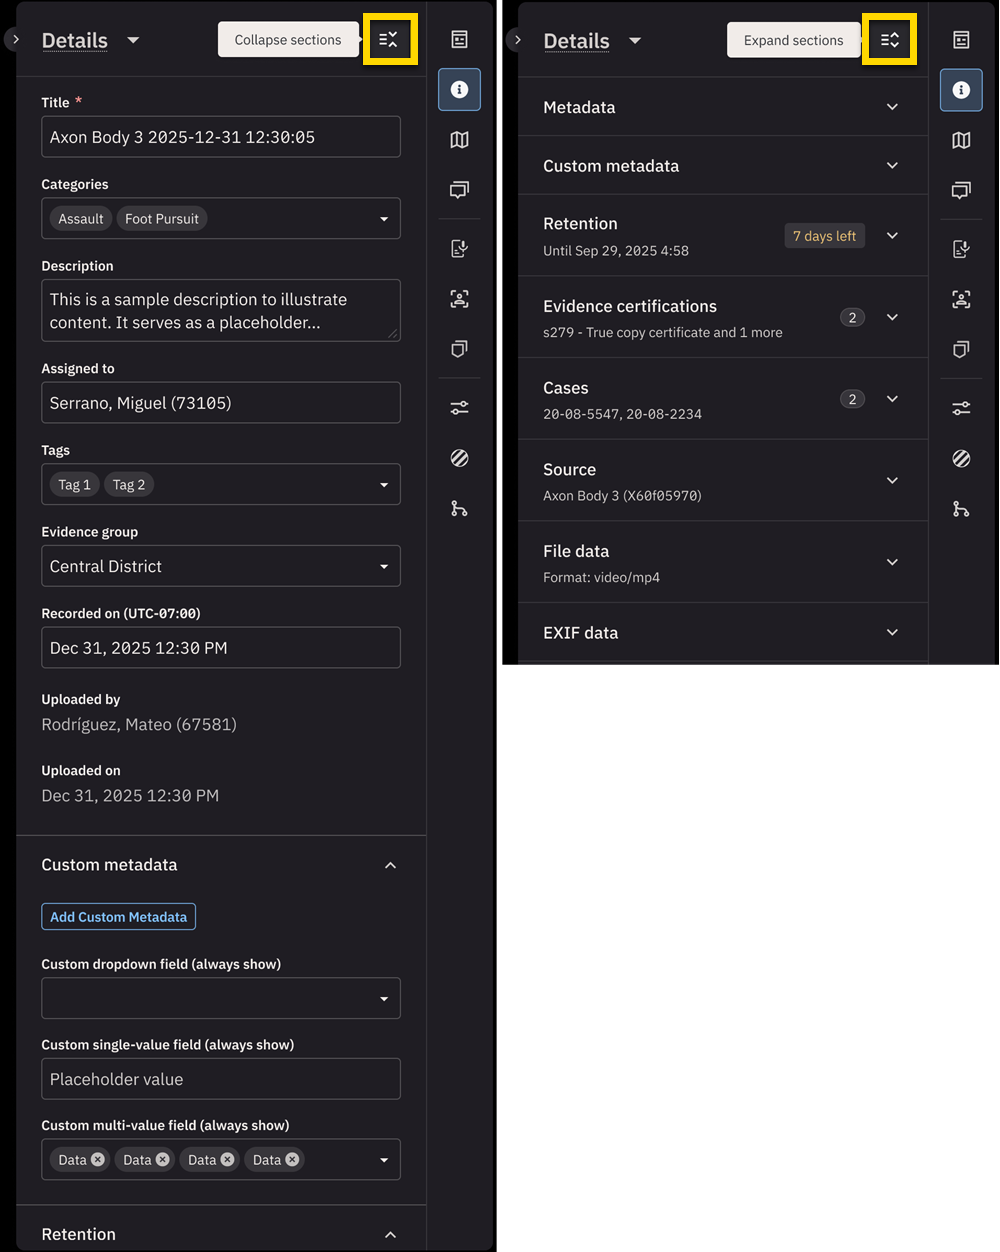The image size is (1000, 1252).
Task: Open the Tags dropdown arrow
Action: [x=384, y=485]
